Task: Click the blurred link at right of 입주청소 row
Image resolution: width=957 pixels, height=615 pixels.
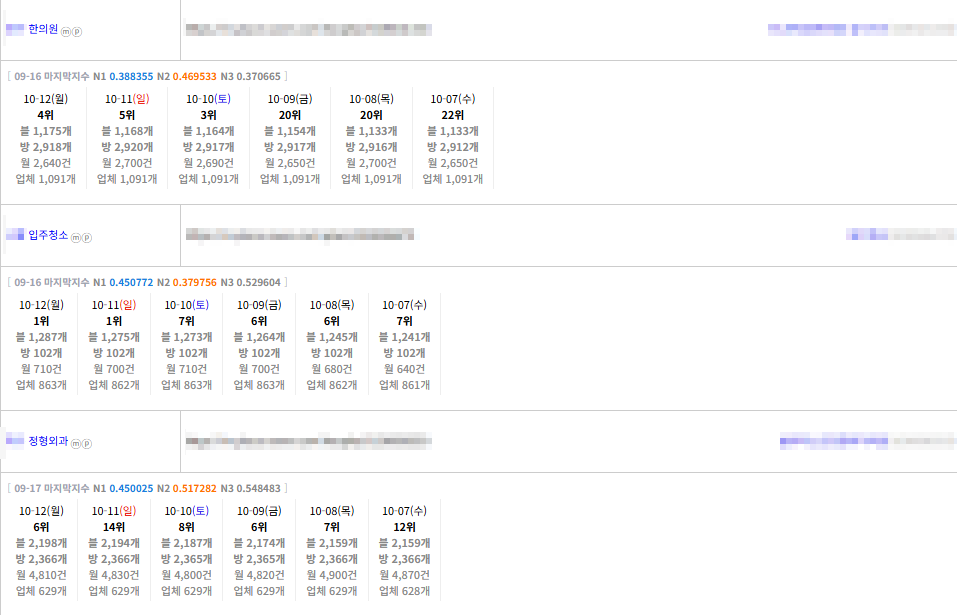Action: pos(901,234)
